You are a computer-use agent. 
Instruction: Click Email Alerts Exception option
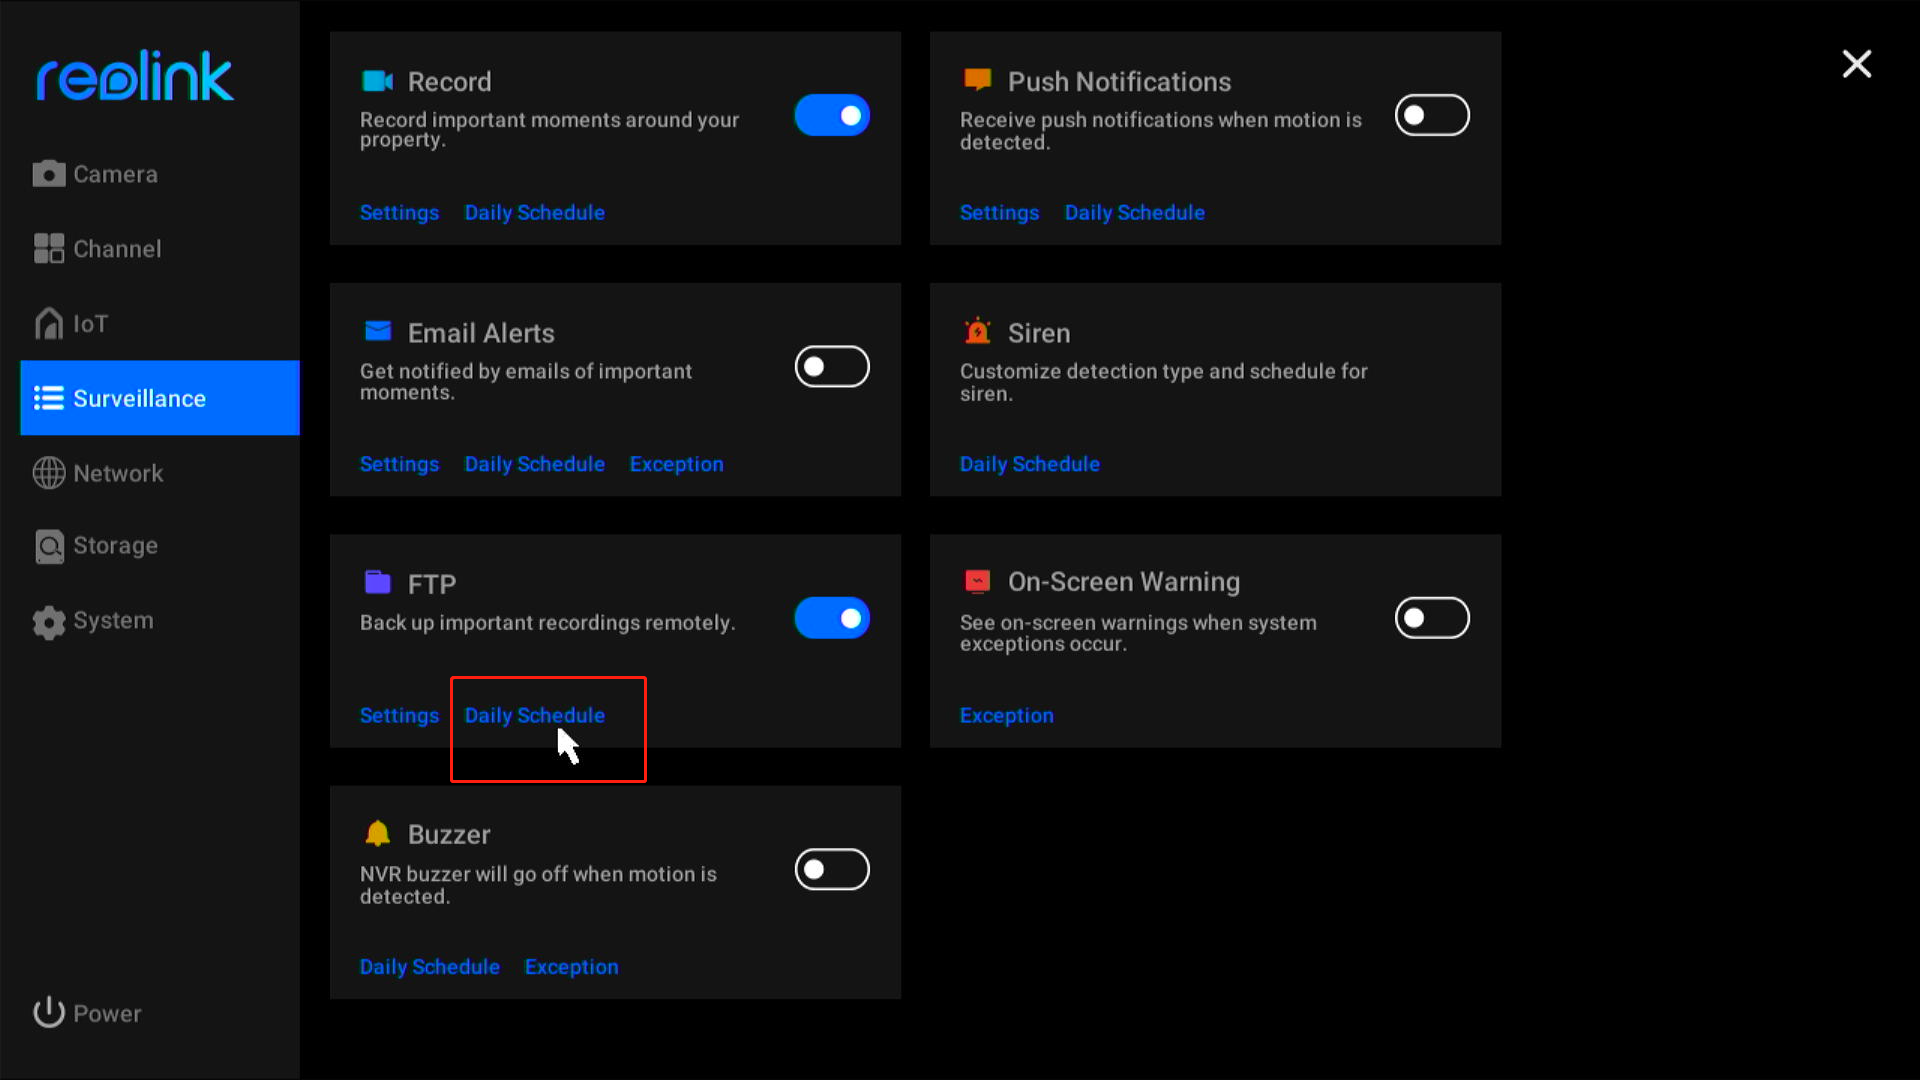point(676,463)
